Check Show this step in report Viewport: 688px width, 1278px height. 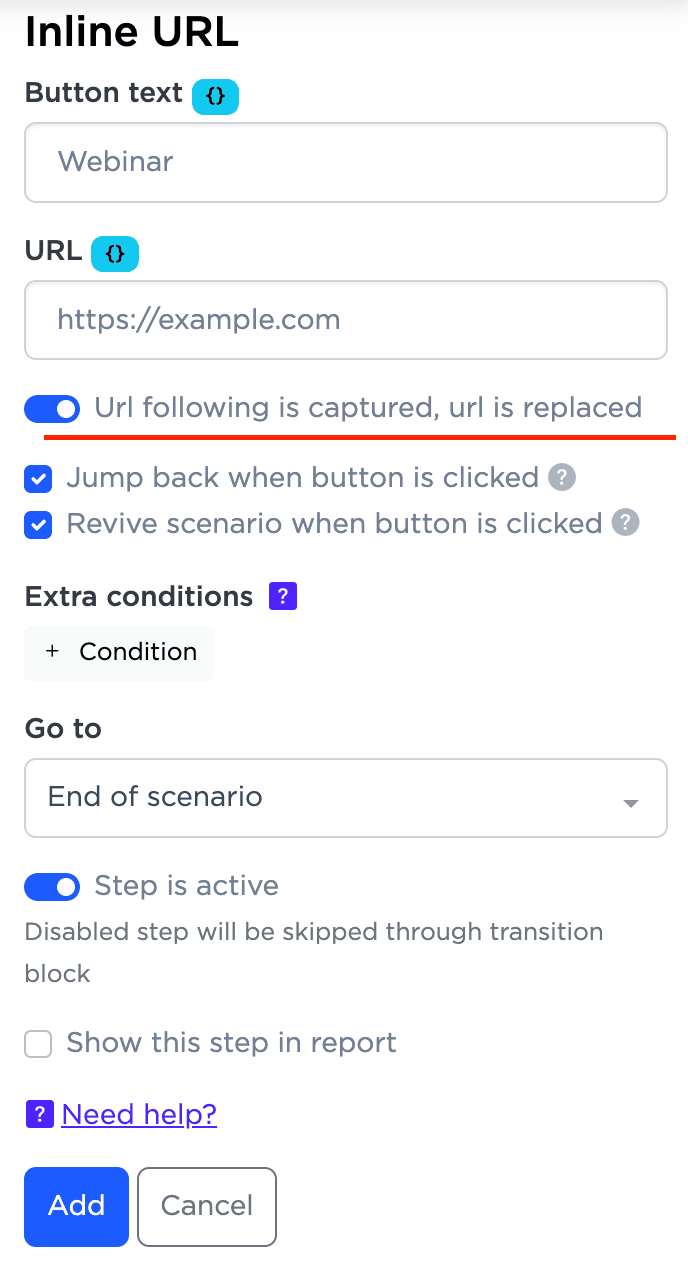[38, 1044]
